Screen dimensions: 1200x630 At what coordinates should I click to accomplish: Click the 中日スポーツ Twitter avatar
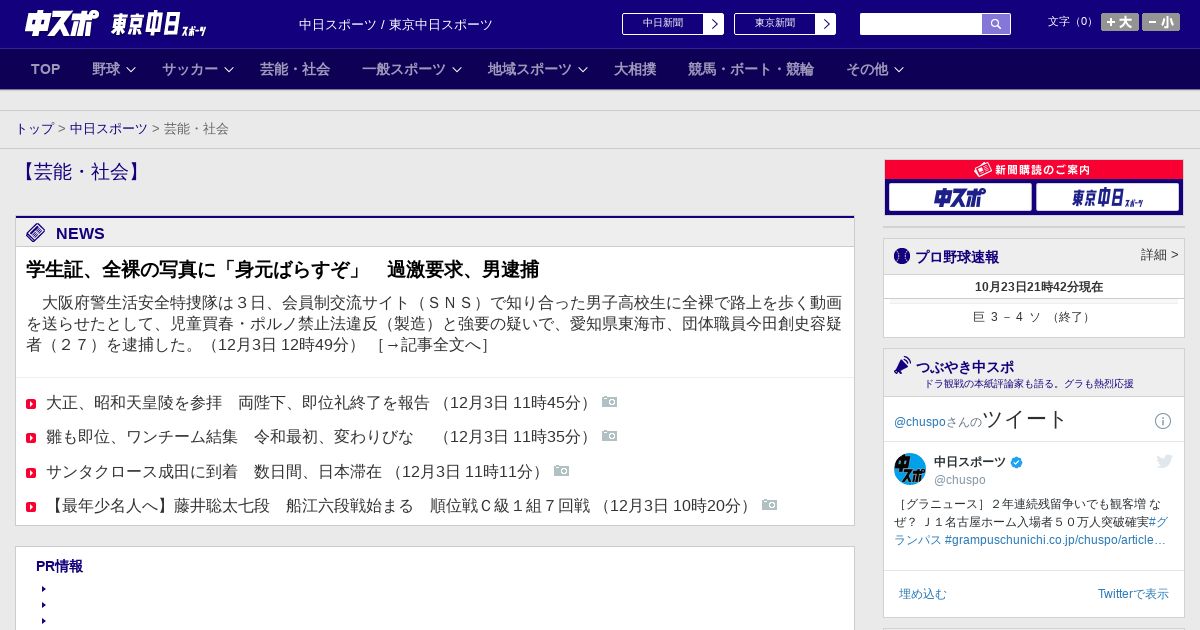910,469
